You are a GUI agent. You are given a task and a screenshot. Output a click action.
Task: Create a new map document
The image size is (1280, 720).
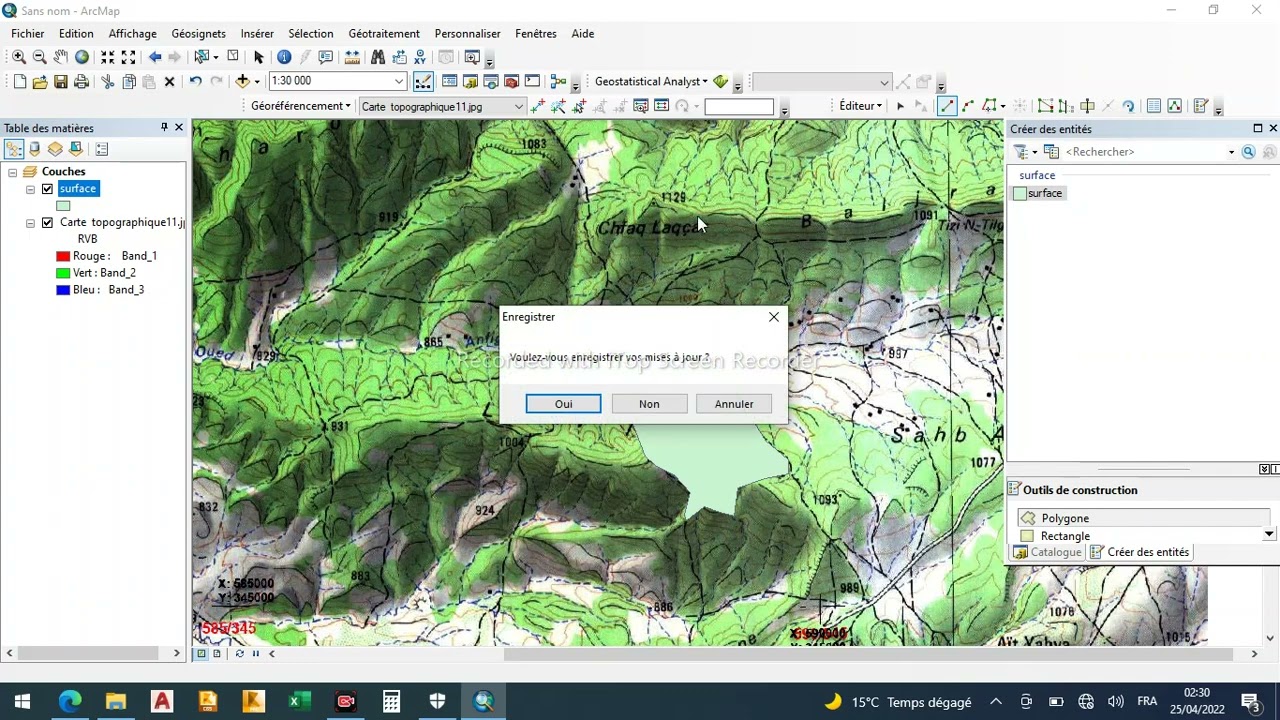pyautogui.click(x=19, y=81)
